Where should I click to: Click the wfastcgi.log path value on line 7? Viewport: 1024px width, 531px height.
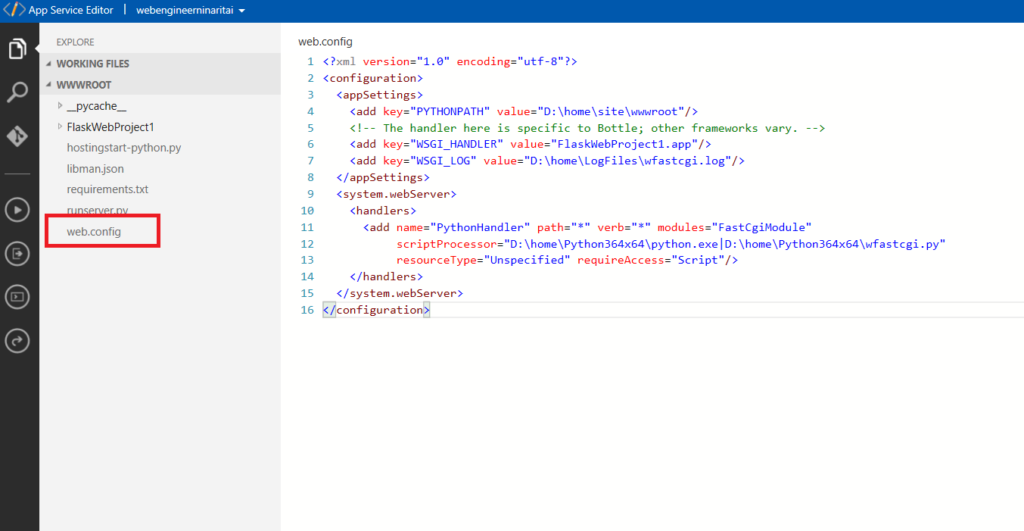click(628, 161)
